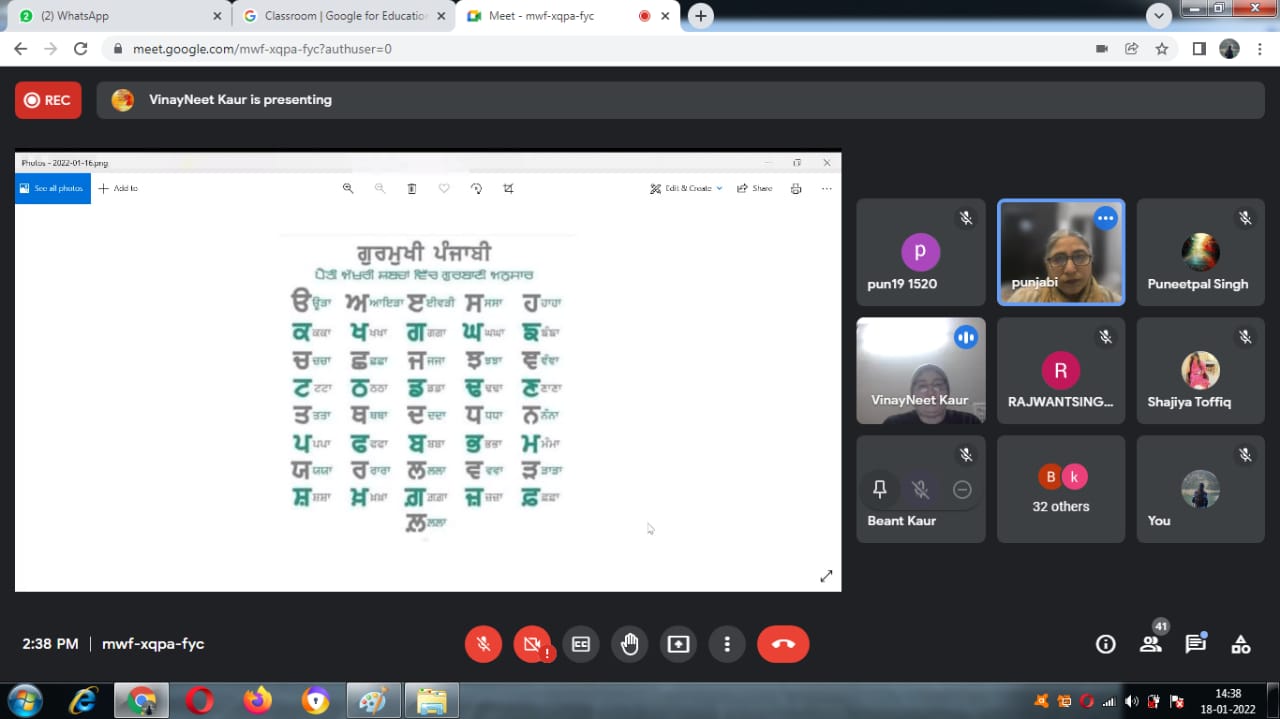Open Chrome tab search dropdown arrow
1280x719 pixels.
(1158, 16)
